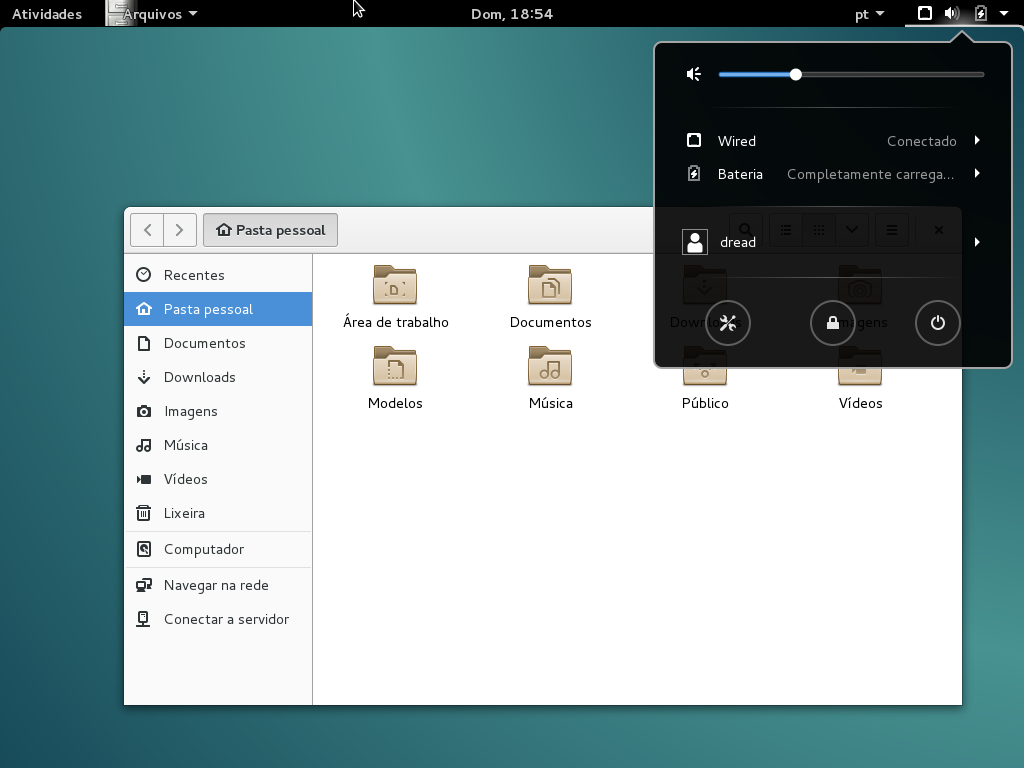Open system settings wrench icon
Image resolution: width=1024 pixels, height=768 pixels.
coord(728,323)
